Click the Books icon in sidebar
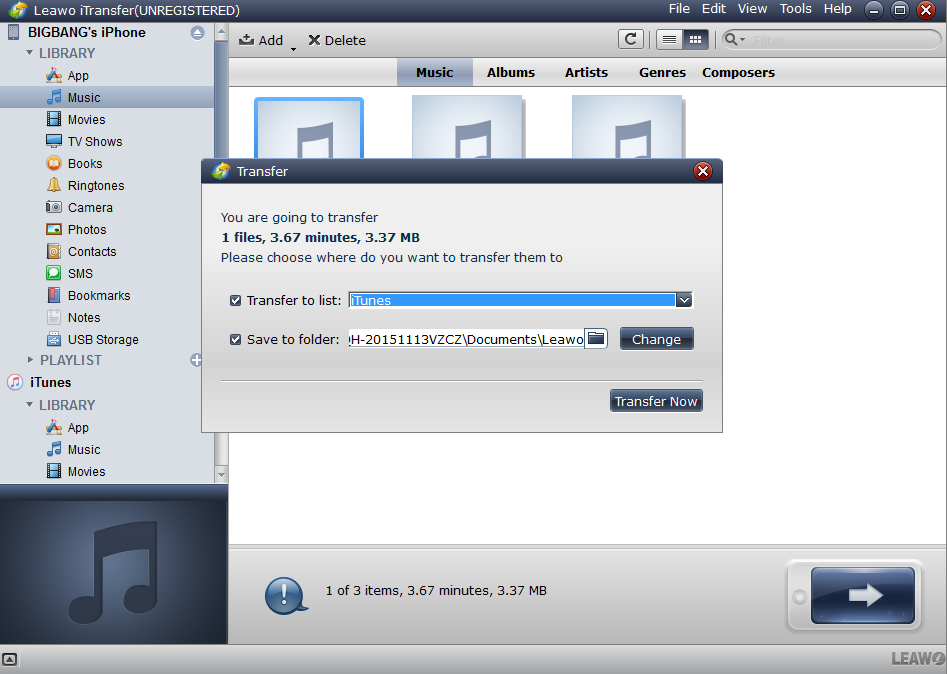Screen dimensions: 947x674 [54, 163]
